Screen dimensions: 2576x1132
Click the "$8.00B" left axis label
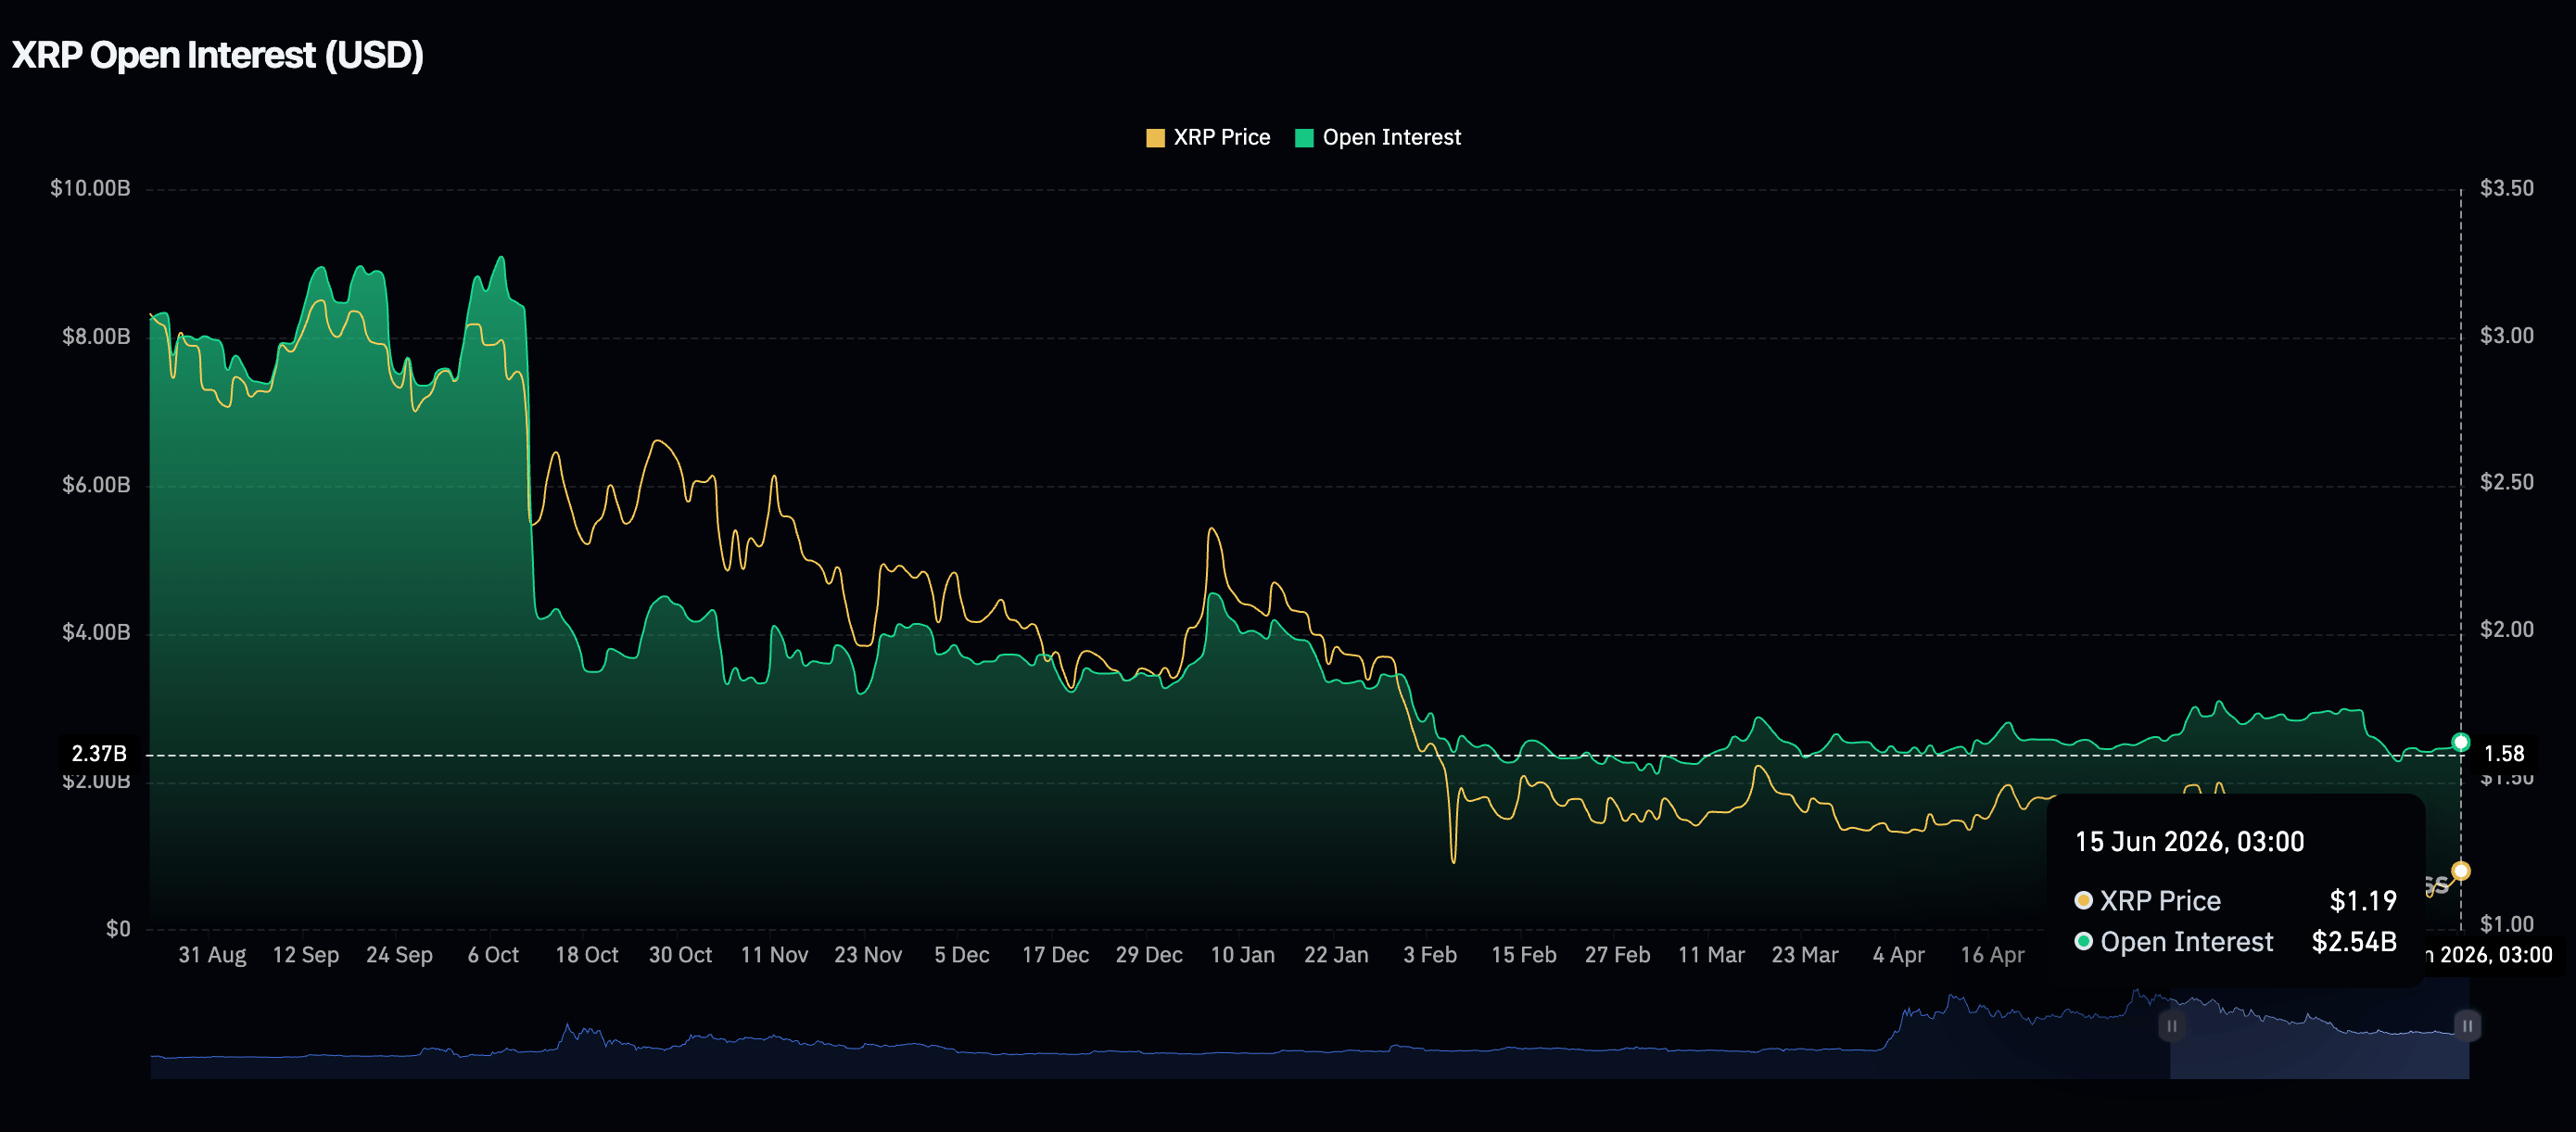click(x=96, y=336)
